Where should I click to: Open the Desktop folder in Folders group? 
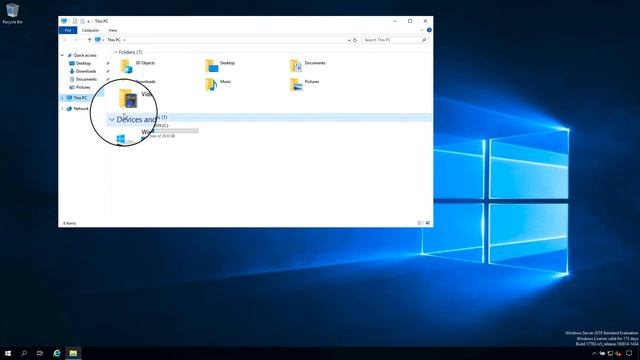[x=220, y=66]
